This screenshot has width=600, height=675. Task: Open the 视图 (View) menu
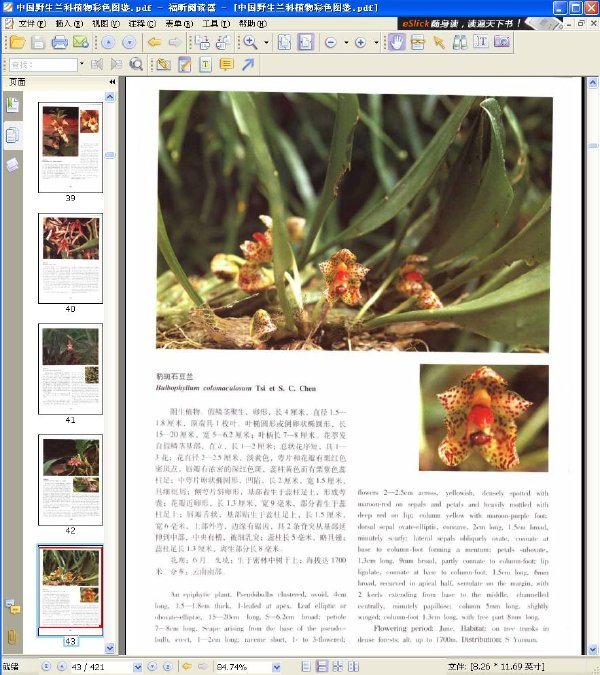pos(106,23)
